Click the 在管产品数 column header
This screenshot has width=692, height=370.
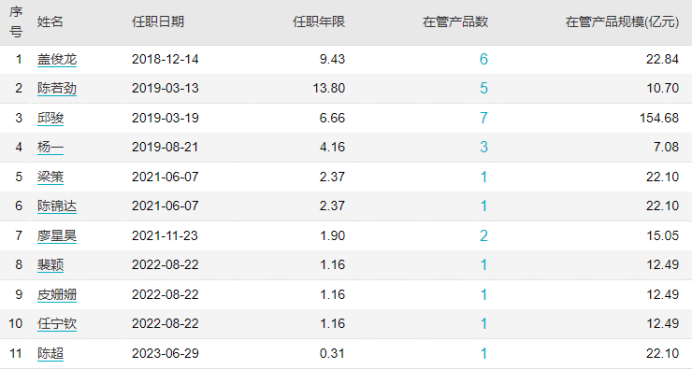(455, 22)
